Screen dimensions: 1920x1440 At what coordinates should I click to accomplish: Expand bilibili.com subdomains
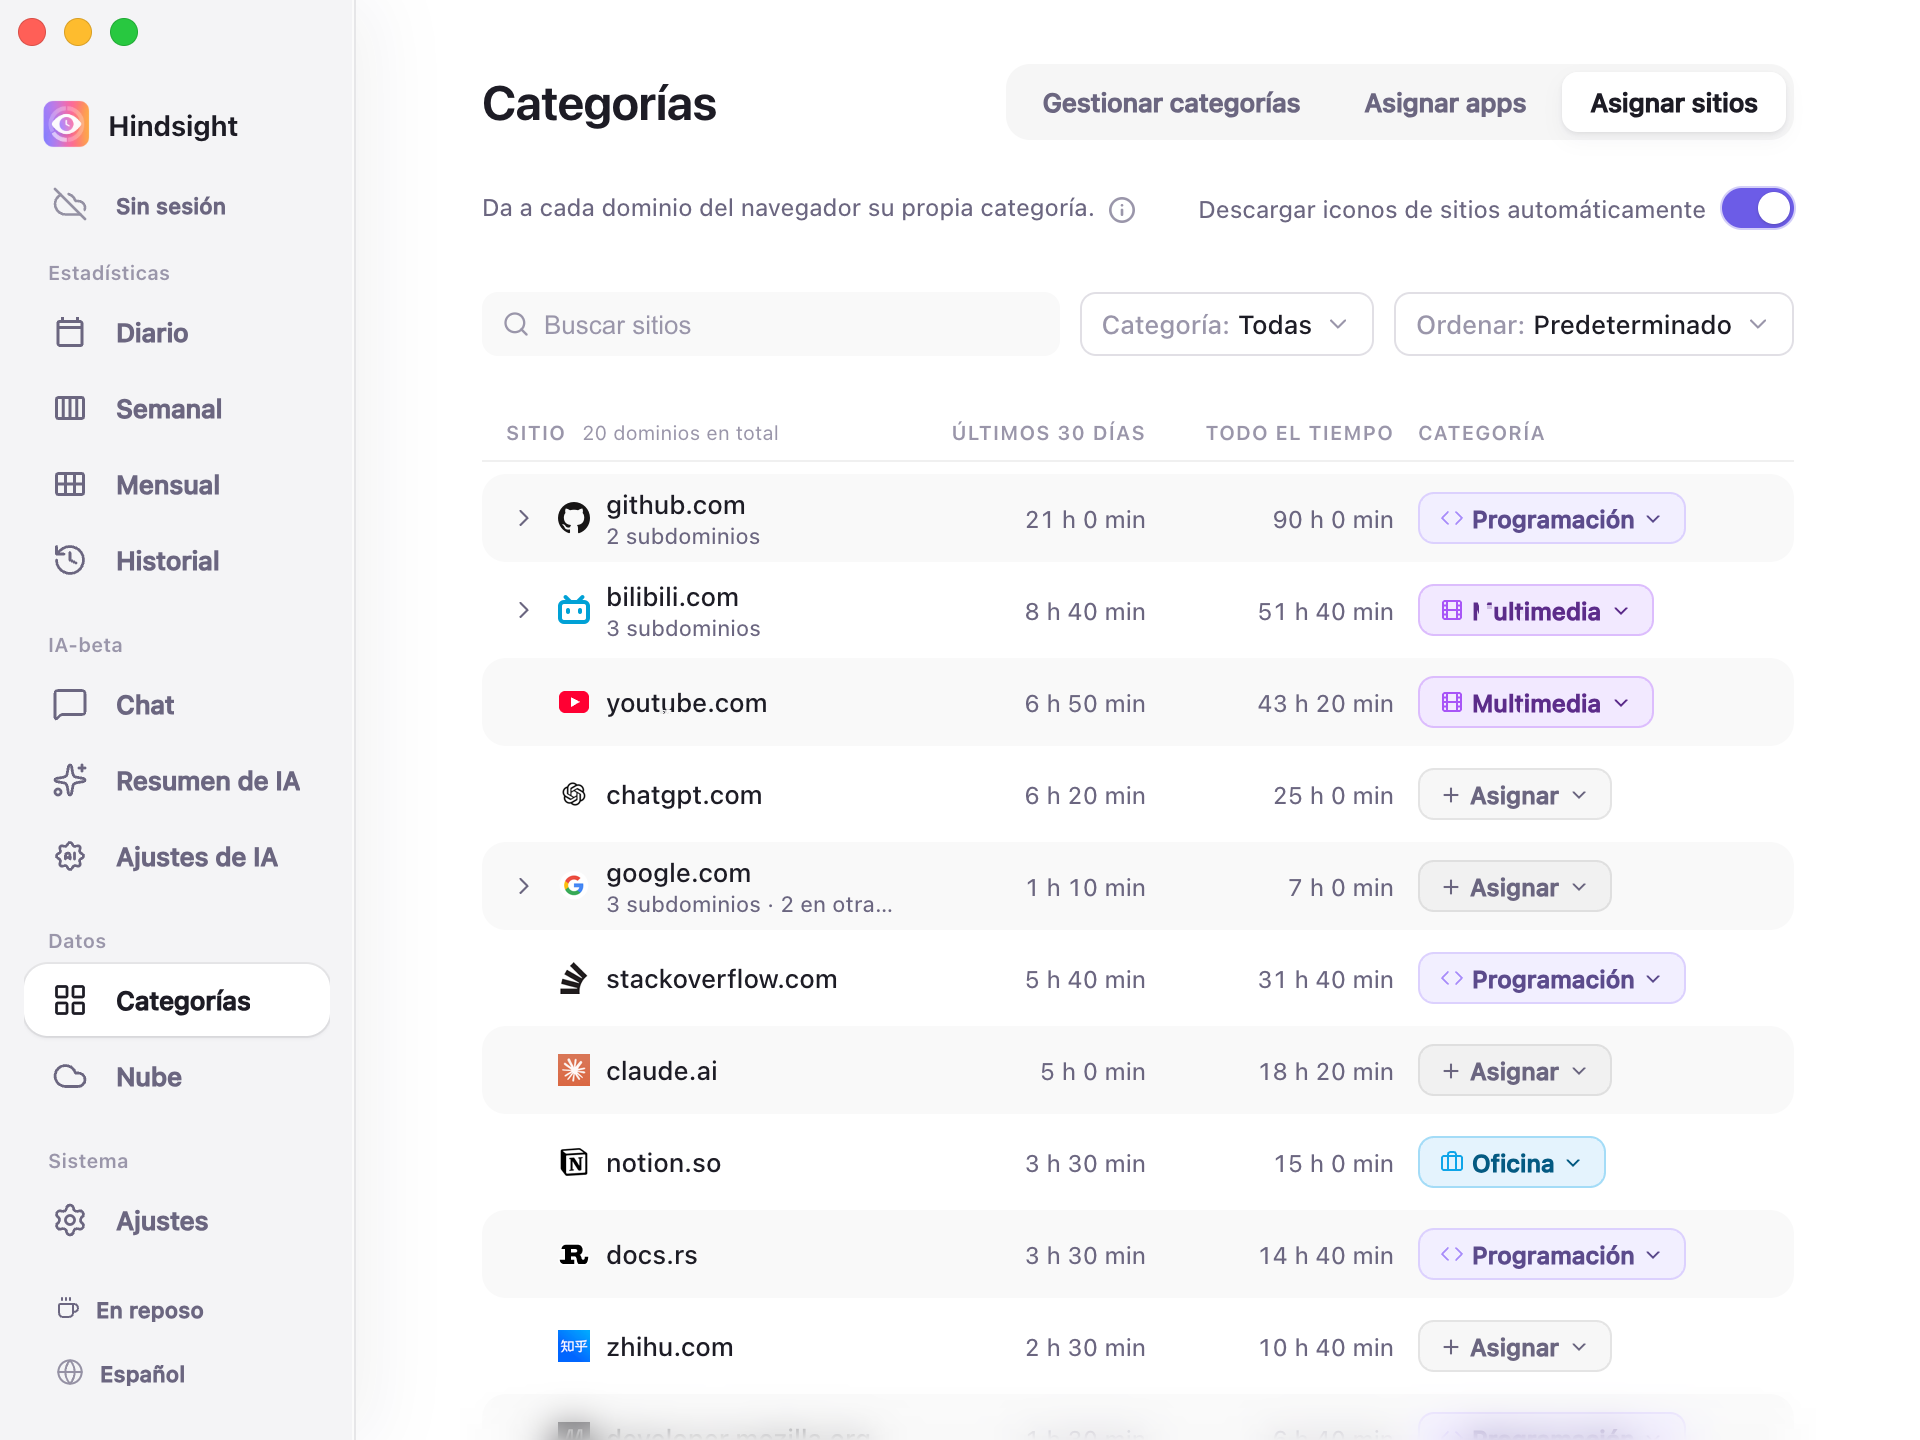pyautogui.click(x=524, y=610)
